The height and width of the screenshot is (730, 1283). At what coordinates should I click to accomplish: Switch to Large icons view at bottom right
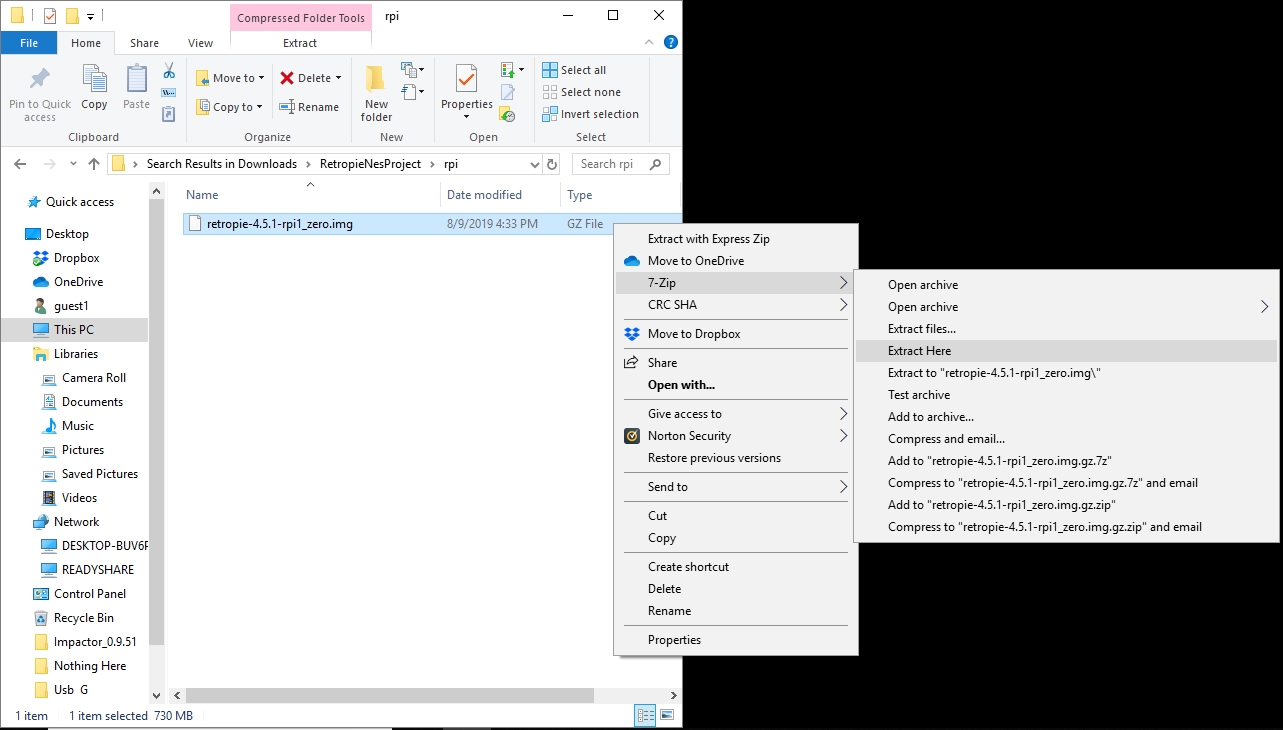(x=667, y=715)
